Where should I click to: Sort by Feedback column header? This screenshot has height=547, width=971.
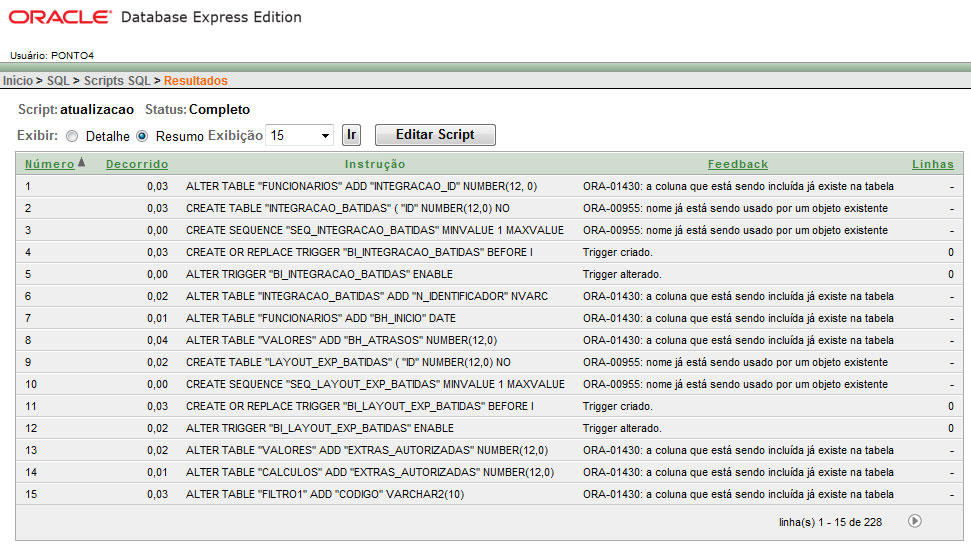tap(738, 164)
